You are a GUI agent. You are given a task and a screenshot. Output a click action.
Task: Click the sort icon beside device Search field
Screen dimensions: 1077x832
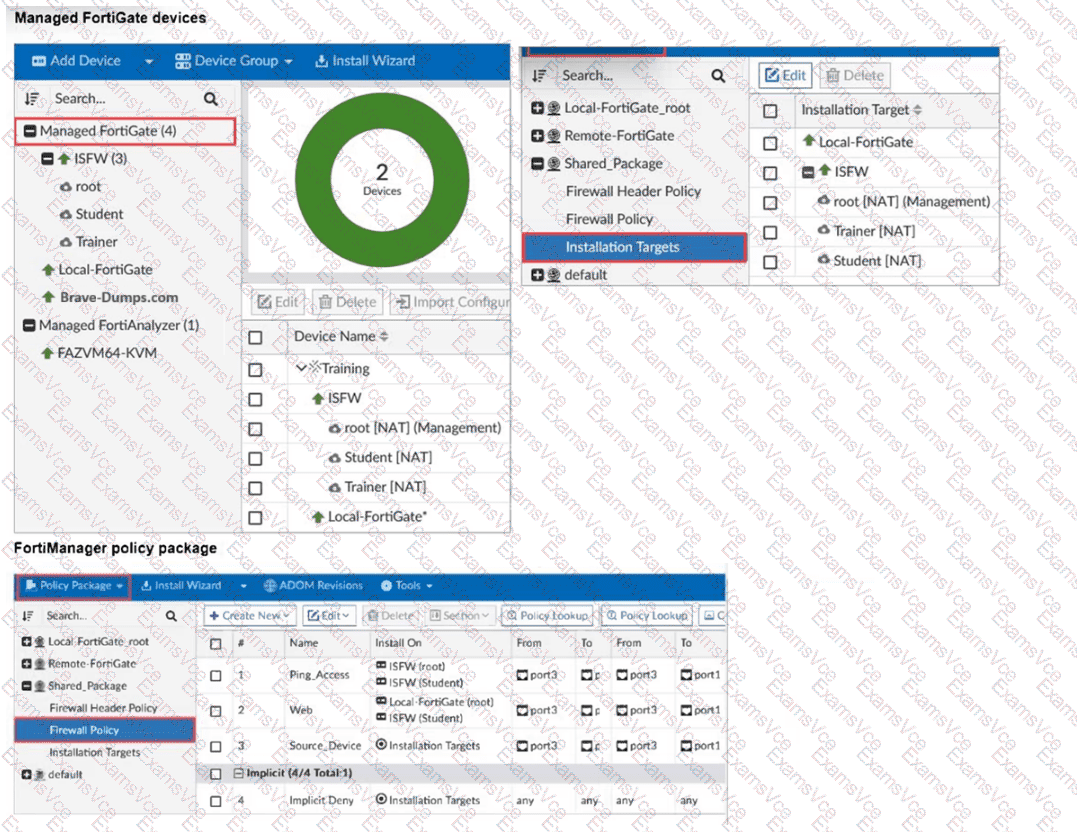(32, 99)
